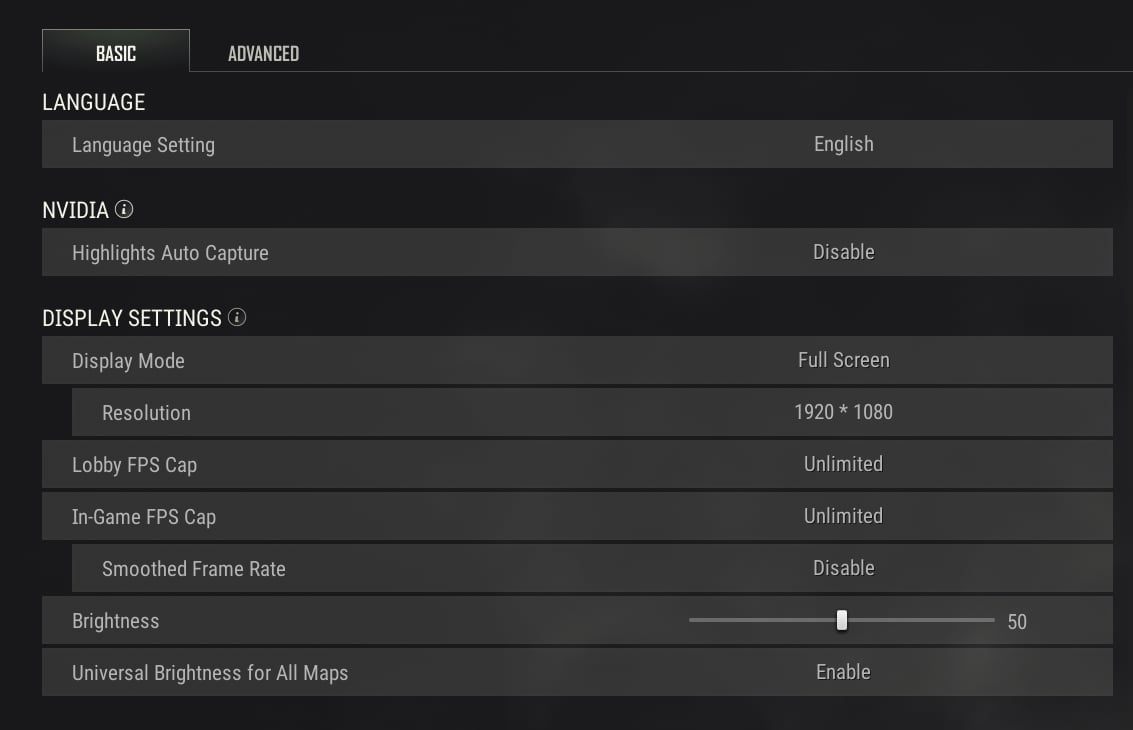Select the Basic tab
1133x730 pixels.
[116, 53]
